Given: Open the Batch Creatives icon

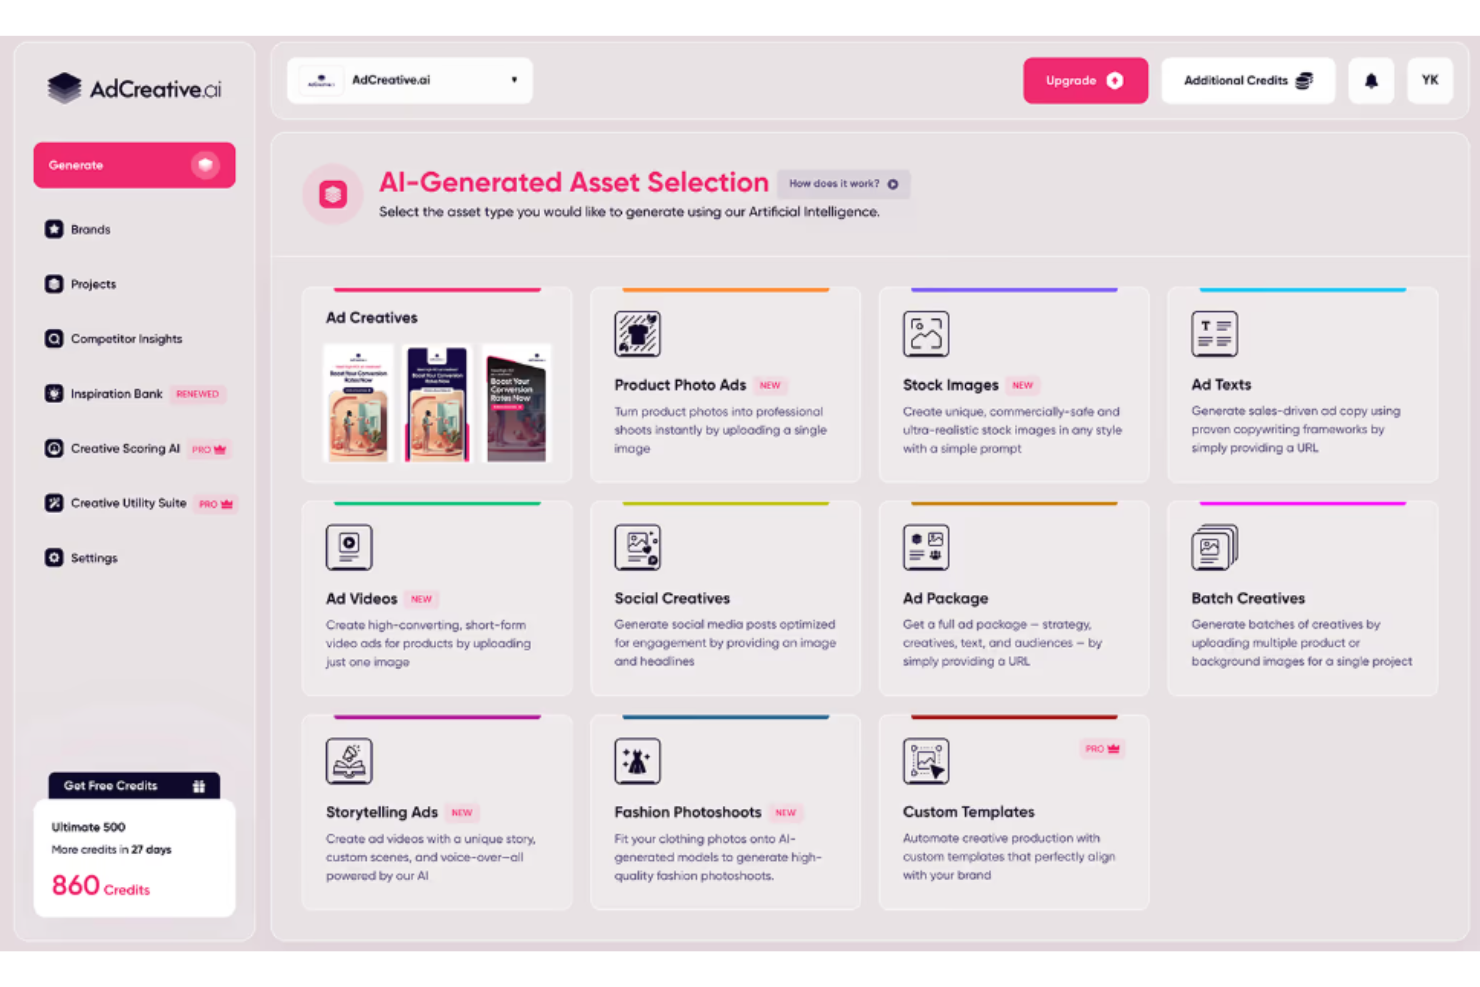Looking at the screenshot, I should click(1214, 547).
